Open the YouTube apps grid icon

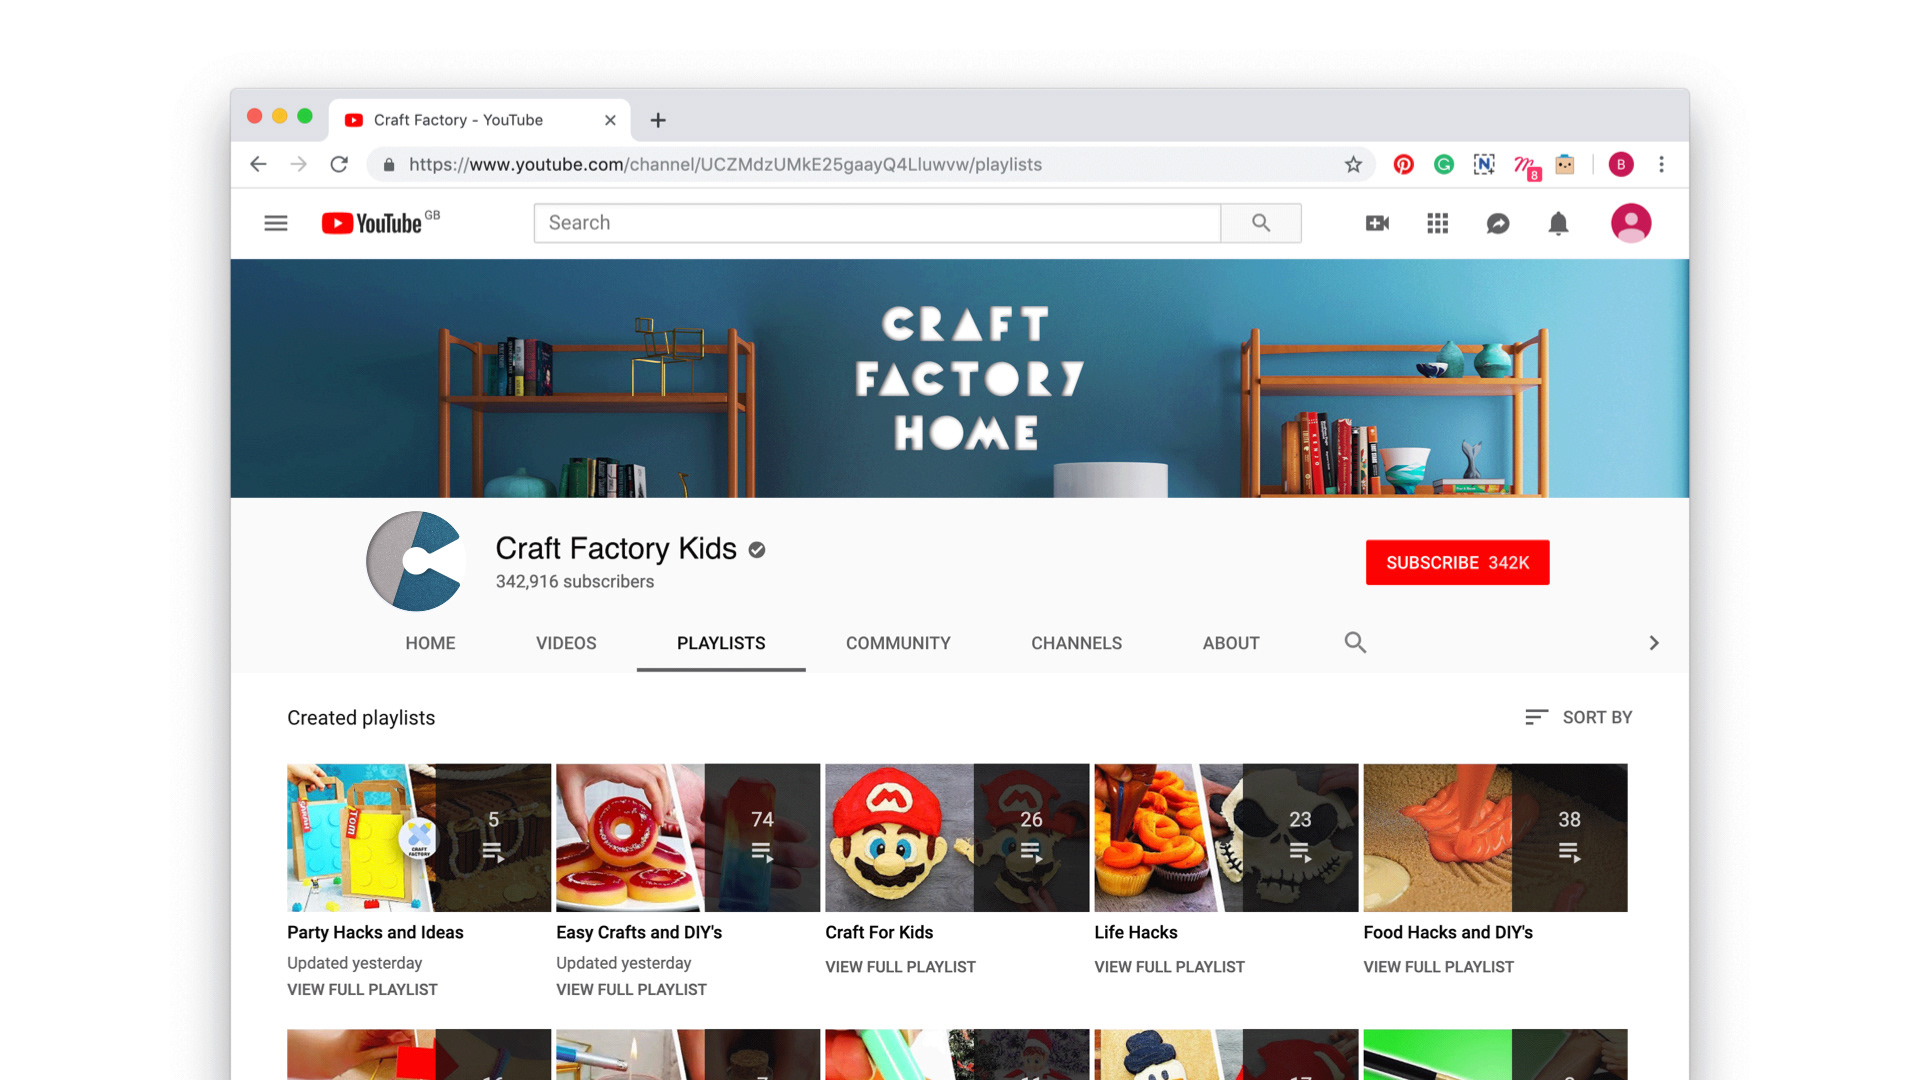coord(1437,223)
